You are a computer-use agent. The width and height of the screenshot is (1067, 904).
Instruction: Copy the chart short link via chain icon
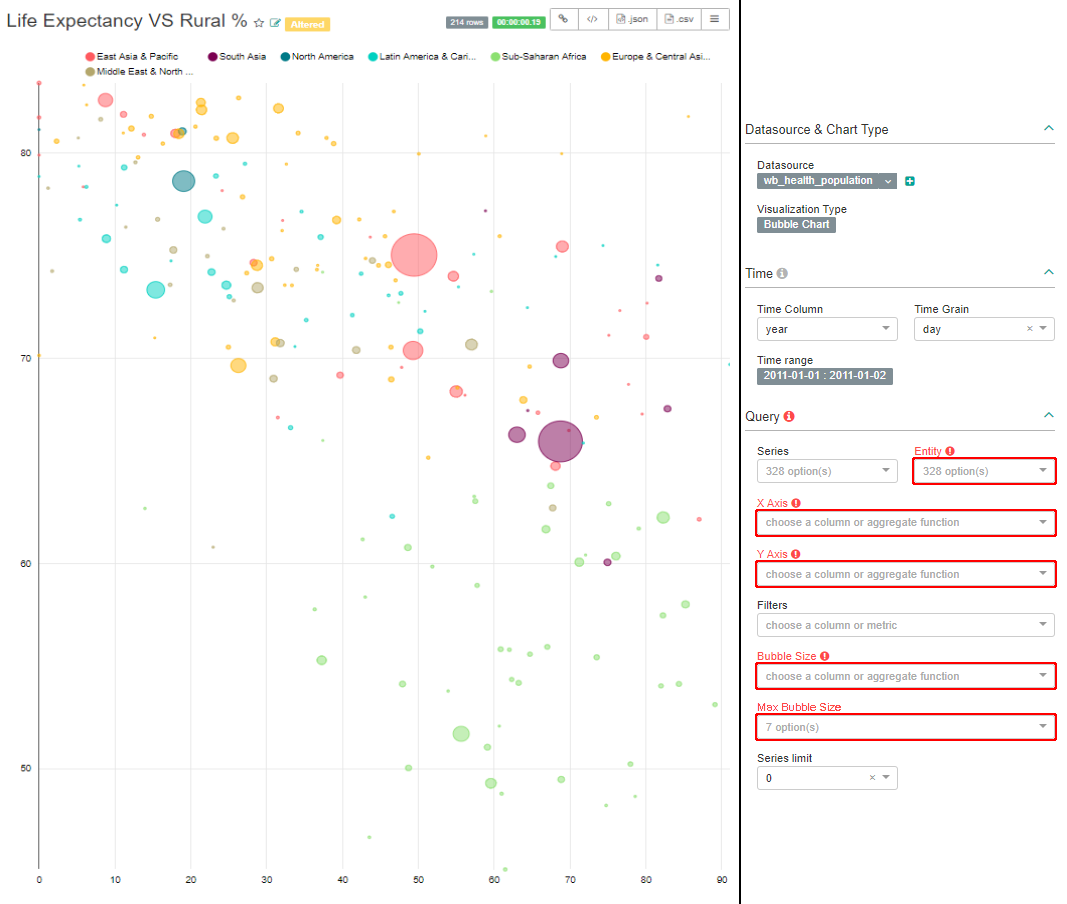tap(563, 19)
